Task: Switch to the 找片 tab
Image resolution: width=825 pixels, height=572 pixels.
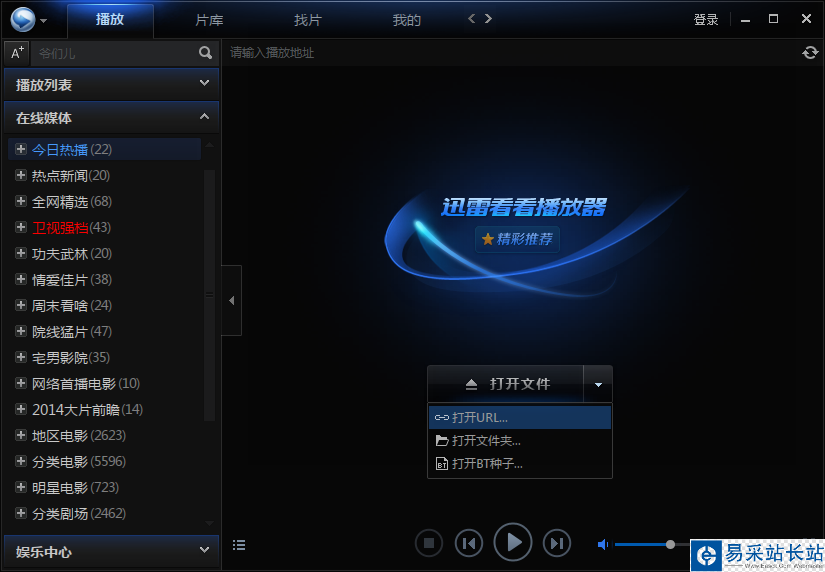Action: click(308, 20)
